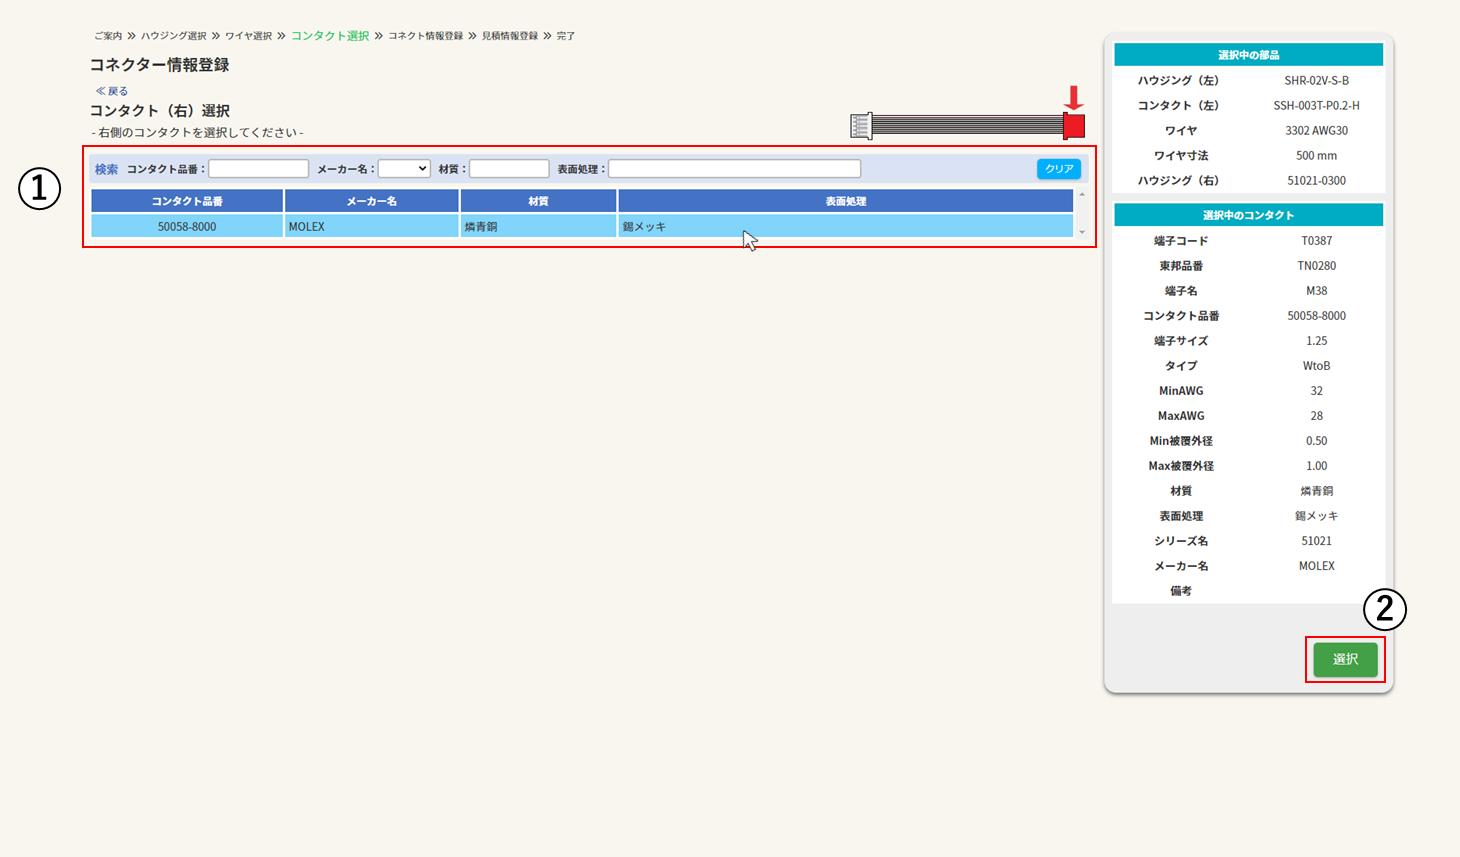Focus the 材質 search input field

pos(509,169)
